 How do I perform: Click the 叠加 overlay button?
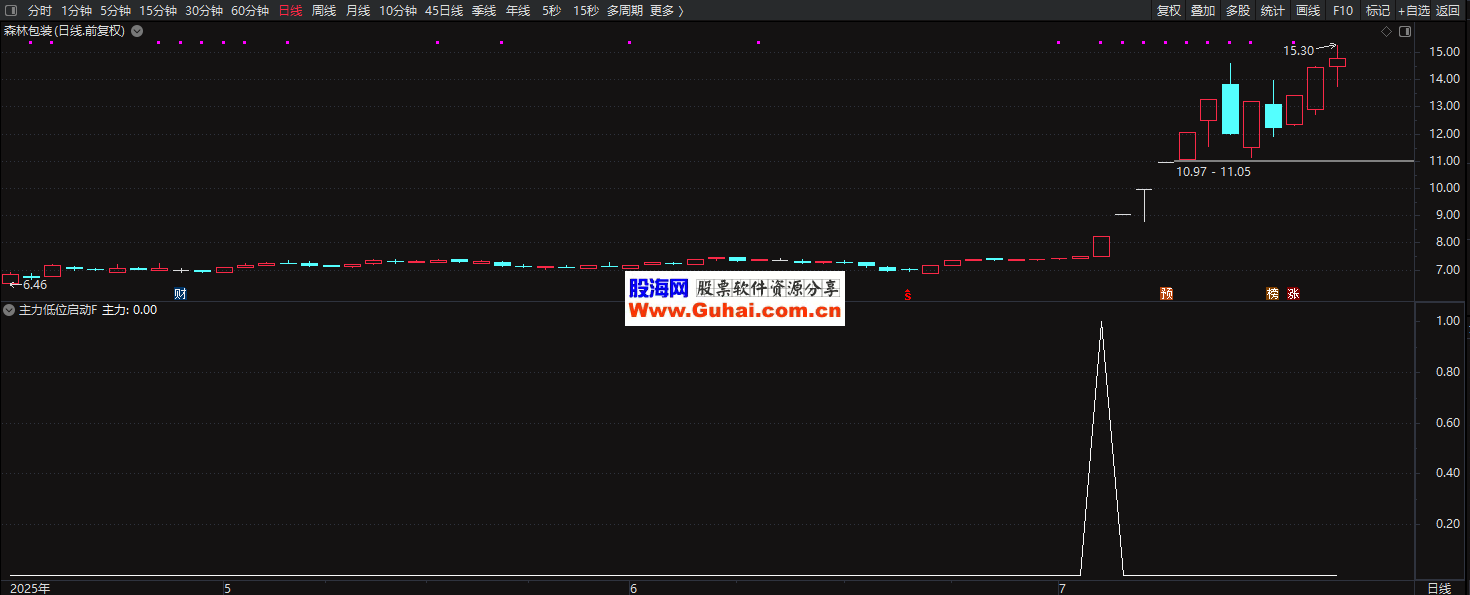pos(1203,10)
